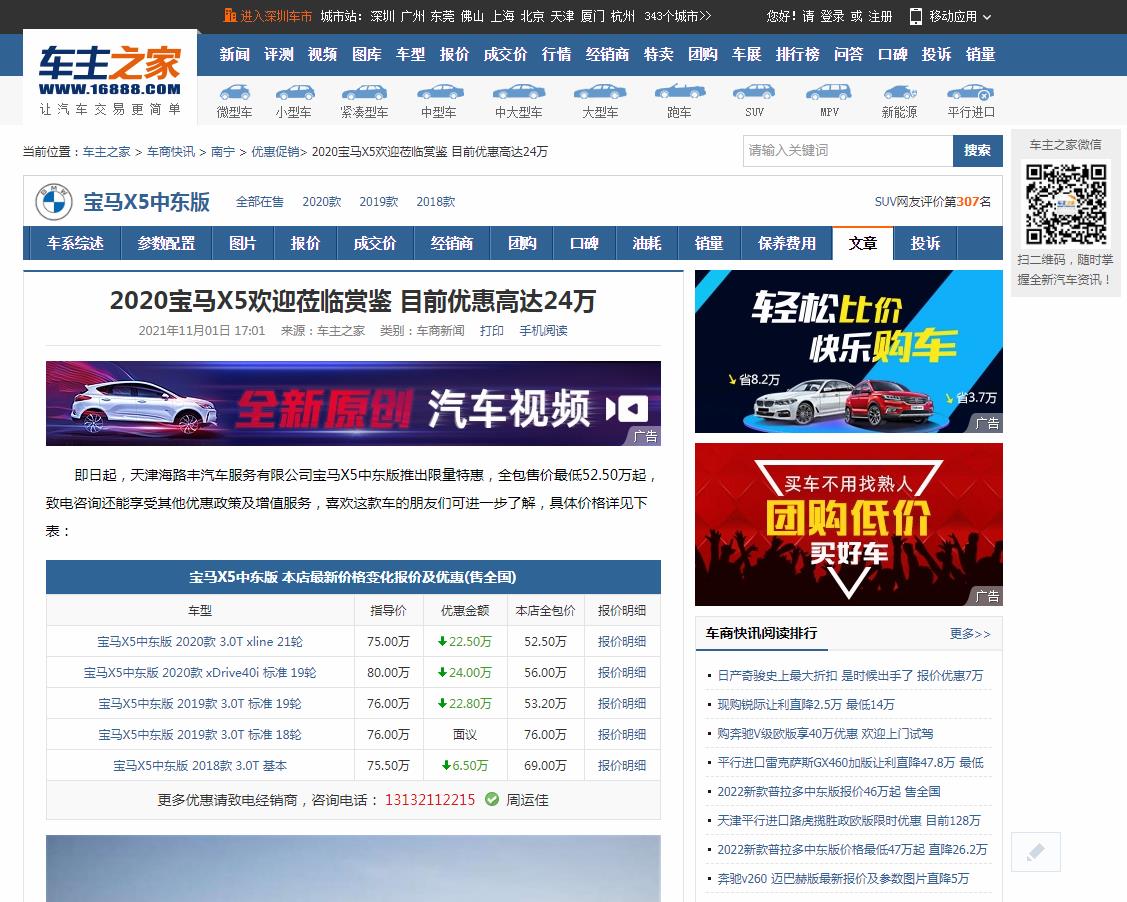
Task: Select the 2020款 model year filter
Action: click(x=321, y=202)
